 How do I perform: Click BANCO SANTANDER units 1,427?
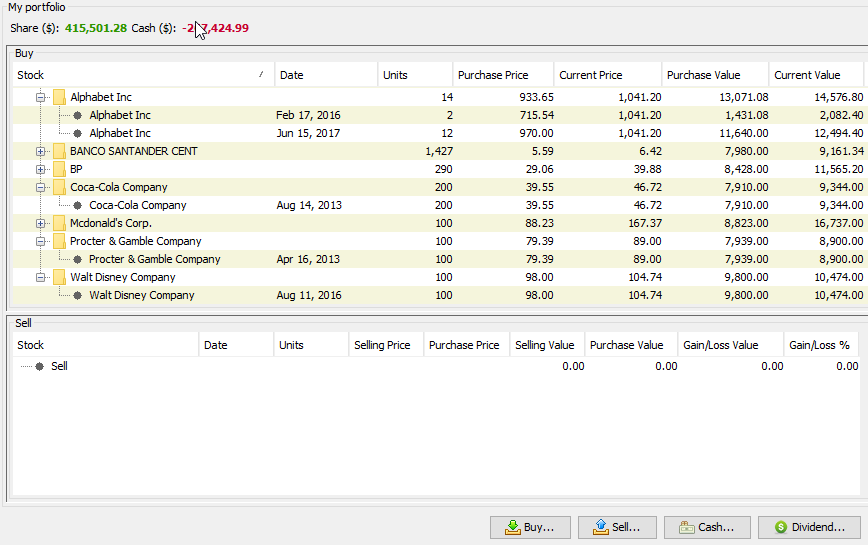[x=439, y=151]
